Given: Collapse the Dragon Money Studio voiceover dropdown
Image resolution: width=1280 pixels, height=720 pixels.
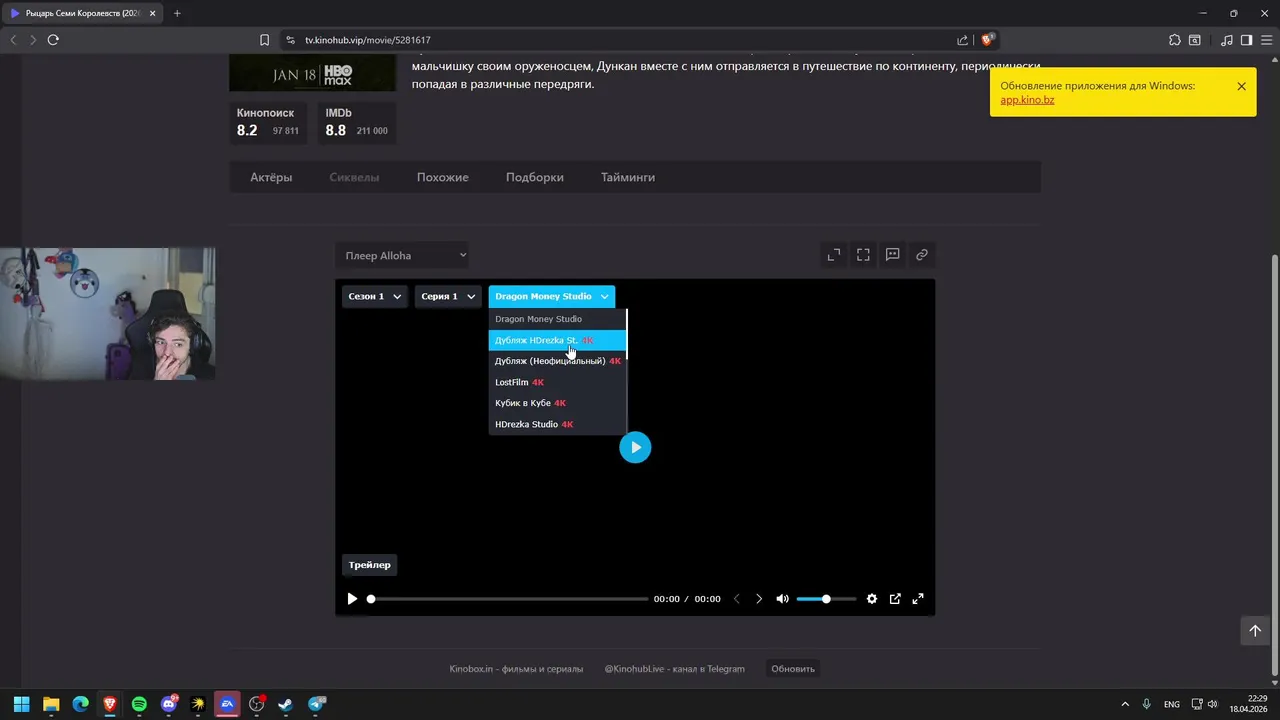Looking at the screenshot, I should [551, 296].
